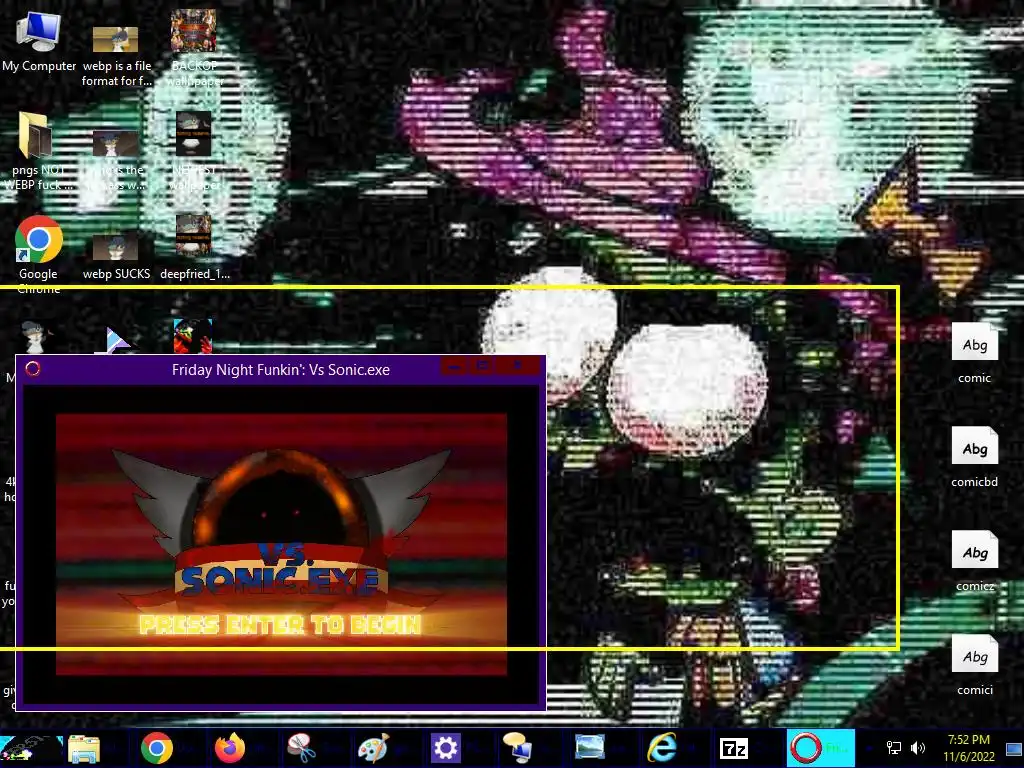Screen dimensions: 1024x768
Task: Click the 'Friday Night Funkin': Vs Sonic.exe' title
Action: click(281, 370)
